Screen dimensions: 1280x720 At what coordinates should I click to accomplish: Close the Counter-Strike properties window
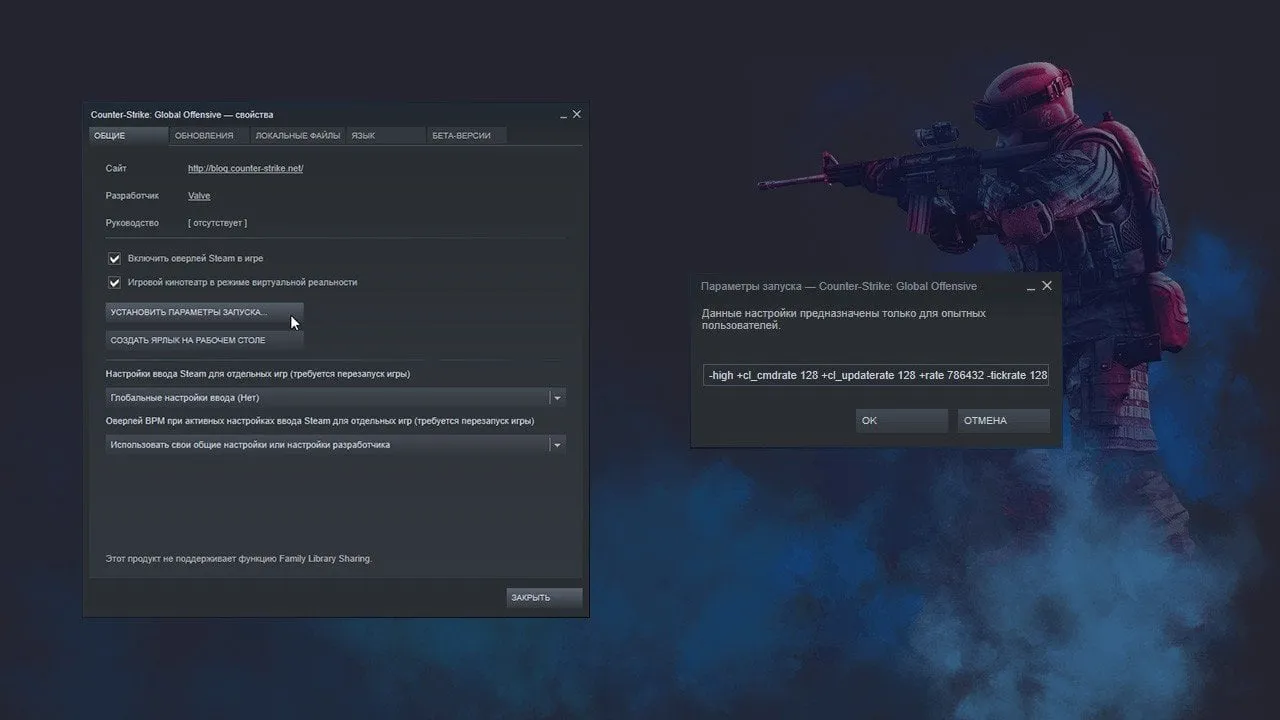coord(576,114)
